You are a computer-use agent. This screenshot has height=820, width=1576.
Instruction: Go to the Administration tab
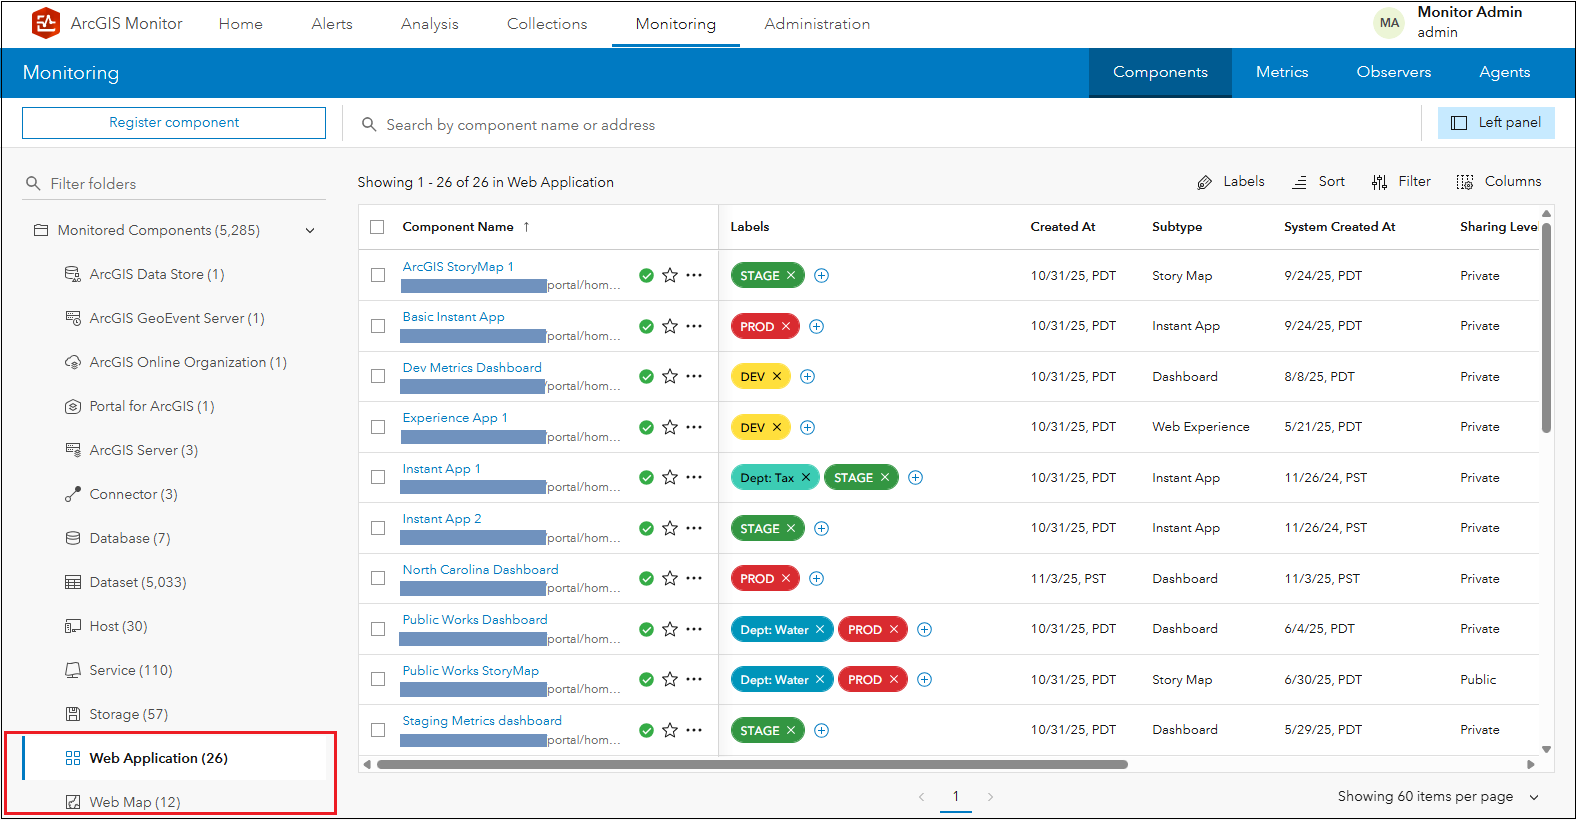pyautogui.click(x=817, y=24)
